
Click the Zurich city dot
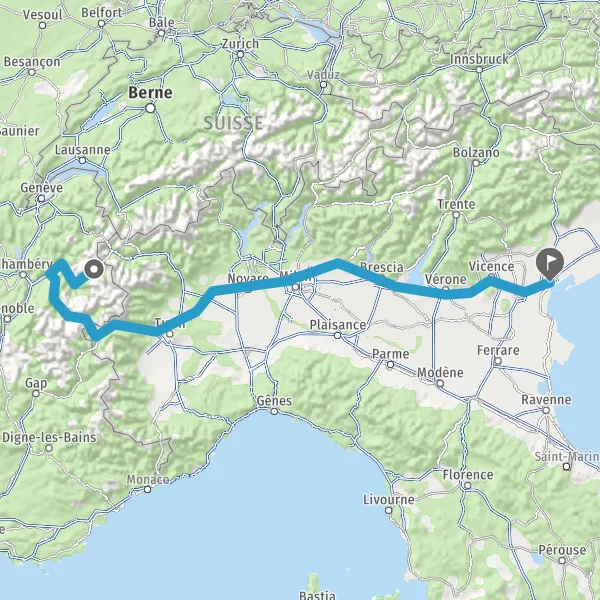coord(240,54)
